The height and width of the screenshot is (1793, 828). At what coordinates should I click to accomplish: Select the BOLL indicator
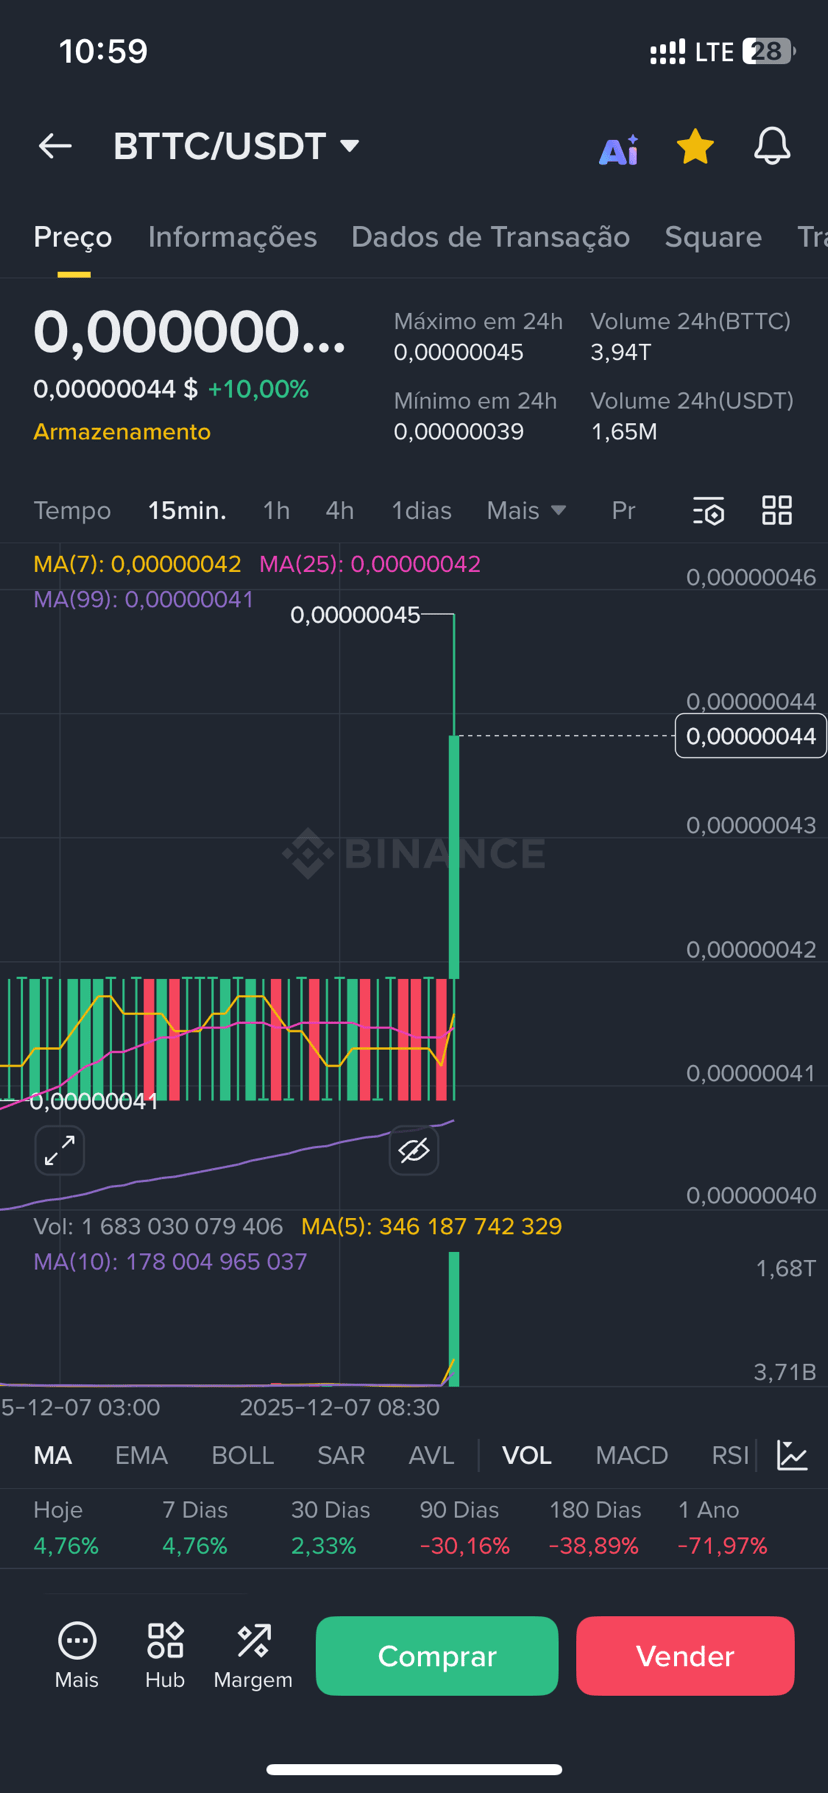[242, 1456]
